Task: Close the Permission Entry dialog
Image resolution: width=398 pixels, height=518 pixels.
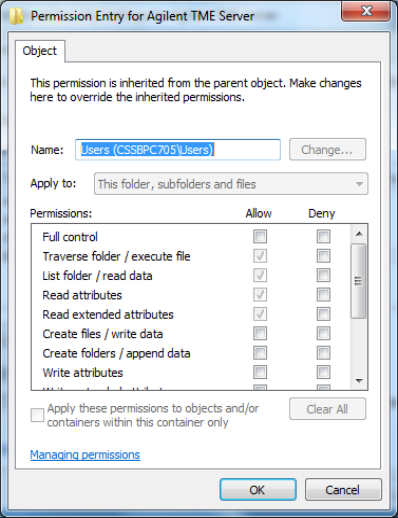Action: tap(366, 11)
